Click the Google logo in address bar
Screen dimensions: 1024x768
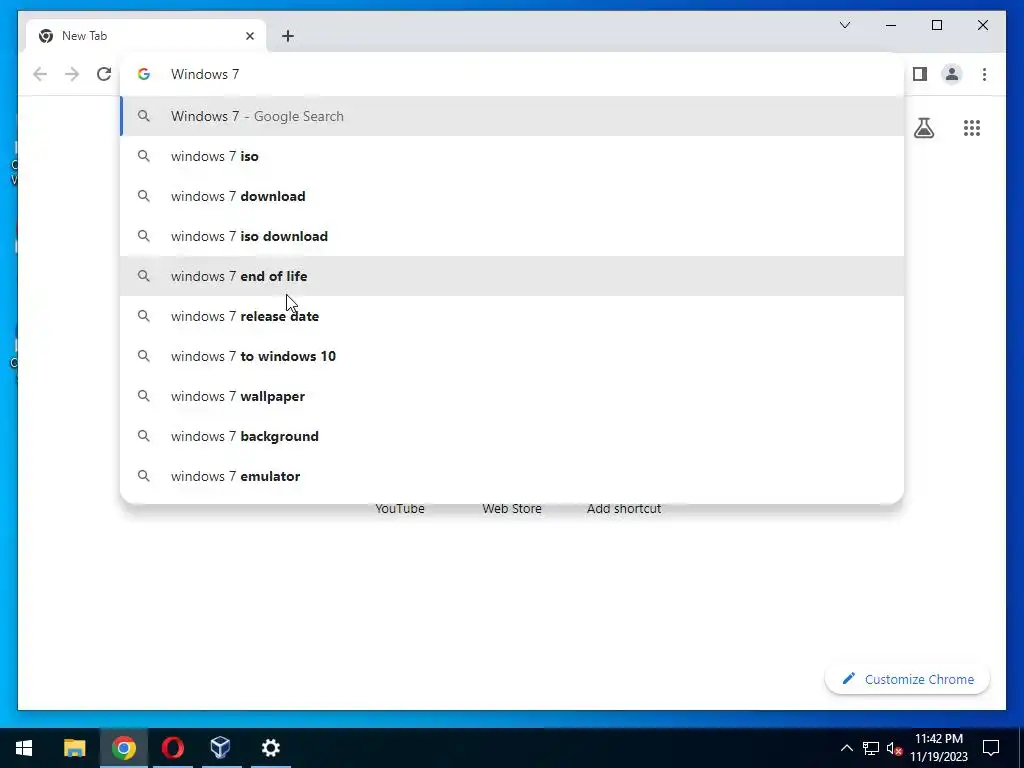[144, 74]
